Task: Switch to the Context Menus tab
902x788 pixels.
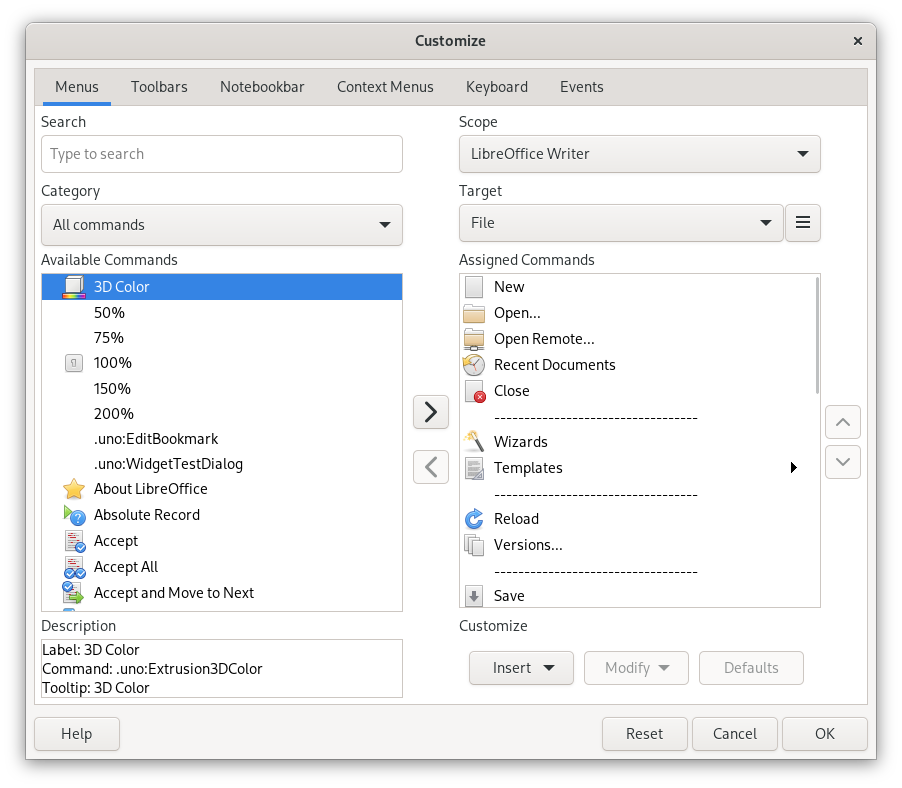Action: coord(385,87)
